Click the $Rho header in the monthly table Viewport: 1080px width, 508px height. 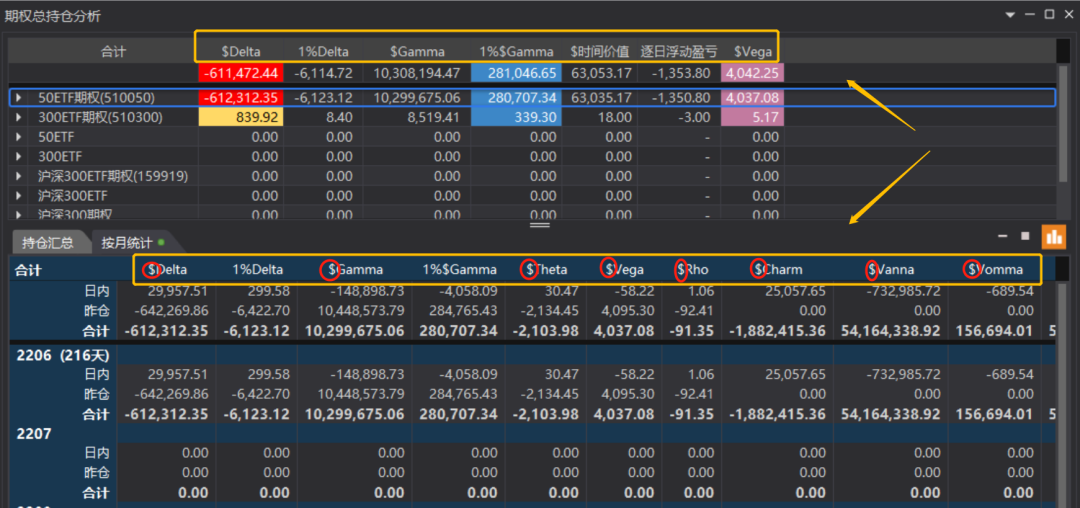click(693, 270)
